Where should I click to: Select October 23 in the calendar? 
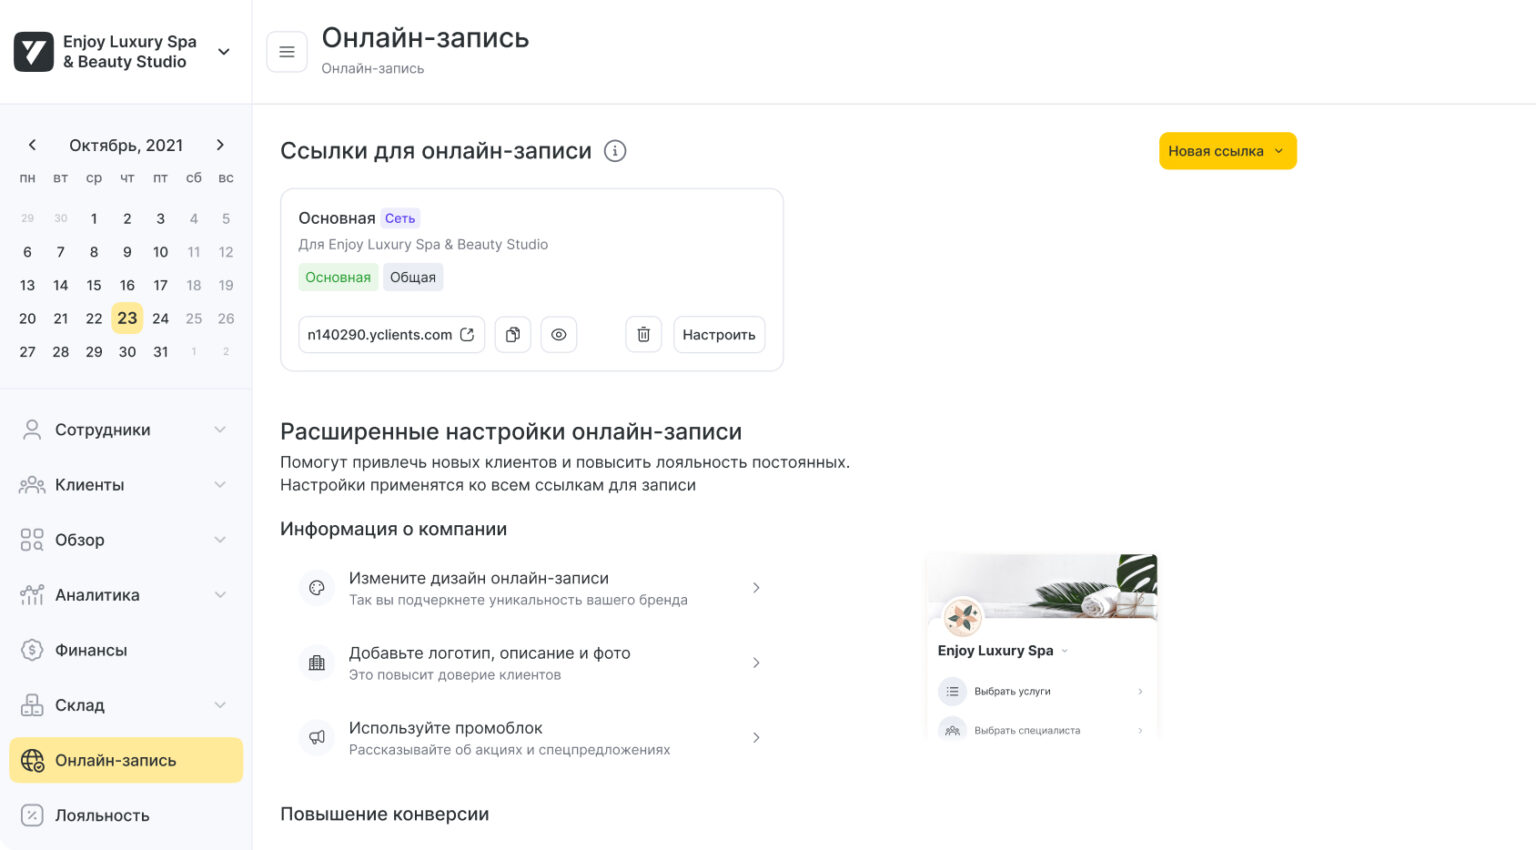coord(127,318)
